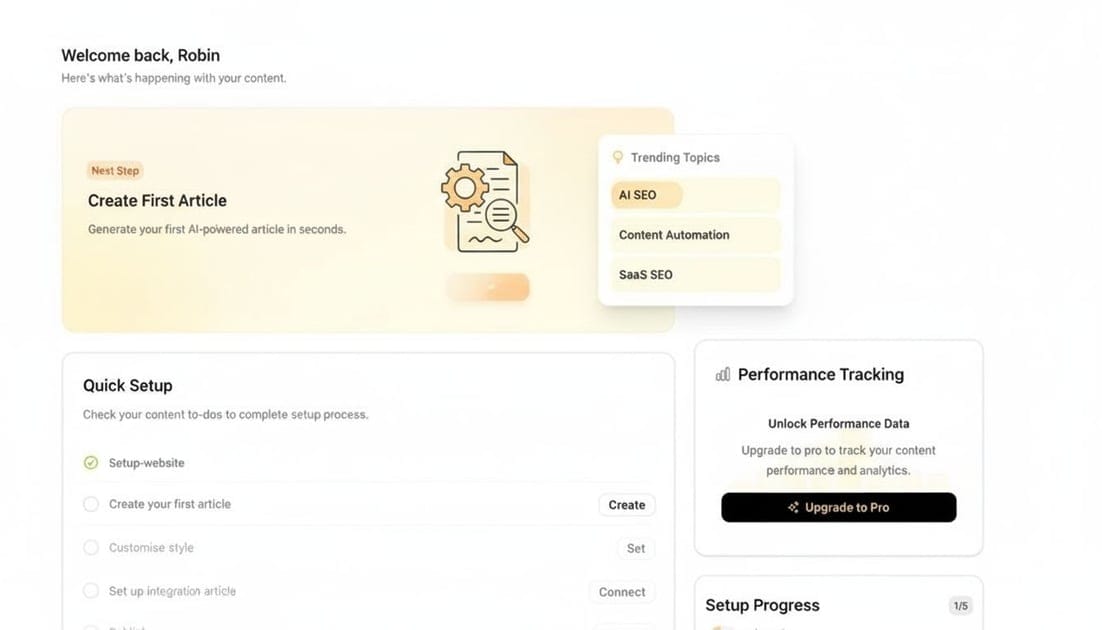Select the SaaS SEO trending topic
This screenshot has width=1102, height=630.
[x=694, y=274]
